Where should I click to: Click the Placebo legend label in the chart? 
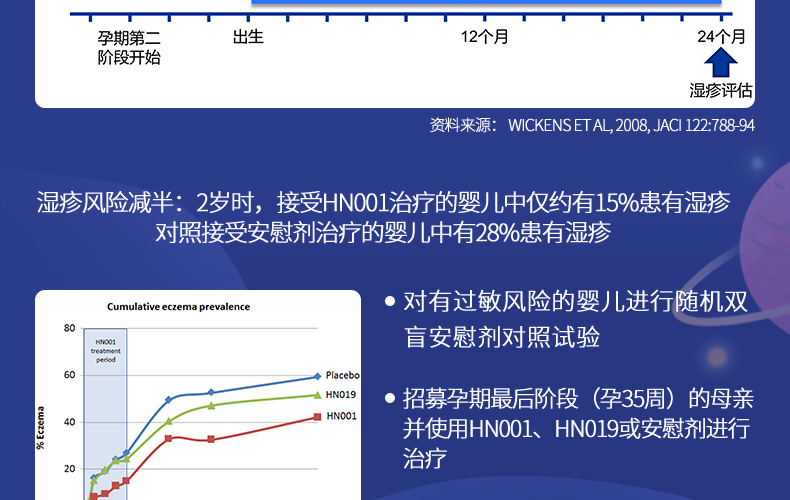(343, 375)
